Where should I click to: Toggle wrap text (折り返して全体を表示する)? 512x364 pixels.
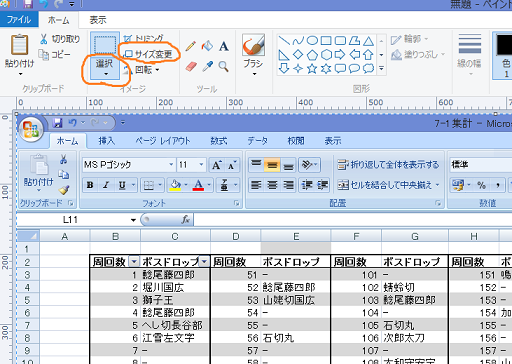(x=388, y=165)
